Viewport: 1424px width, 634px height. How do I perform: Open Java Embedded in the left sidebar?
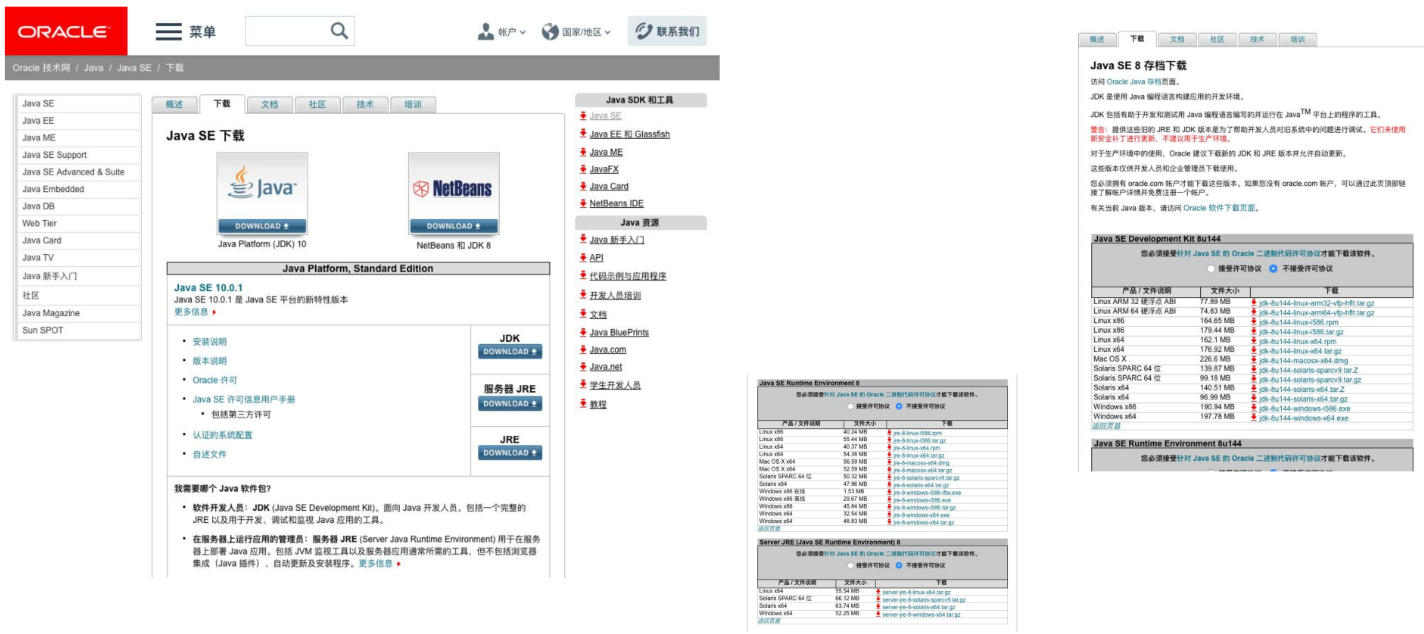[53, 189]
